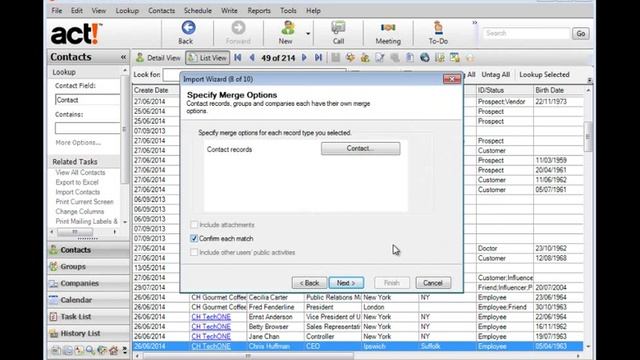Viewport: 640px width, 360px height.
Task: Go to the first record icon
Action: pyautogui.click(x=238, y=58)
